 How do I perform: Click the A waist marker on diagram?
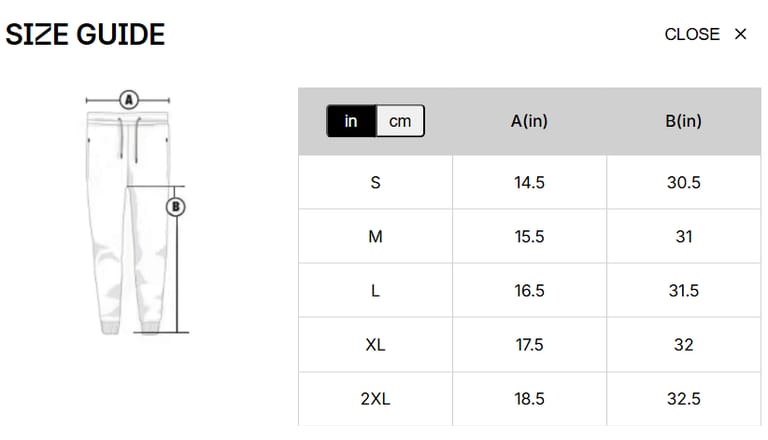tap(128, 99)
